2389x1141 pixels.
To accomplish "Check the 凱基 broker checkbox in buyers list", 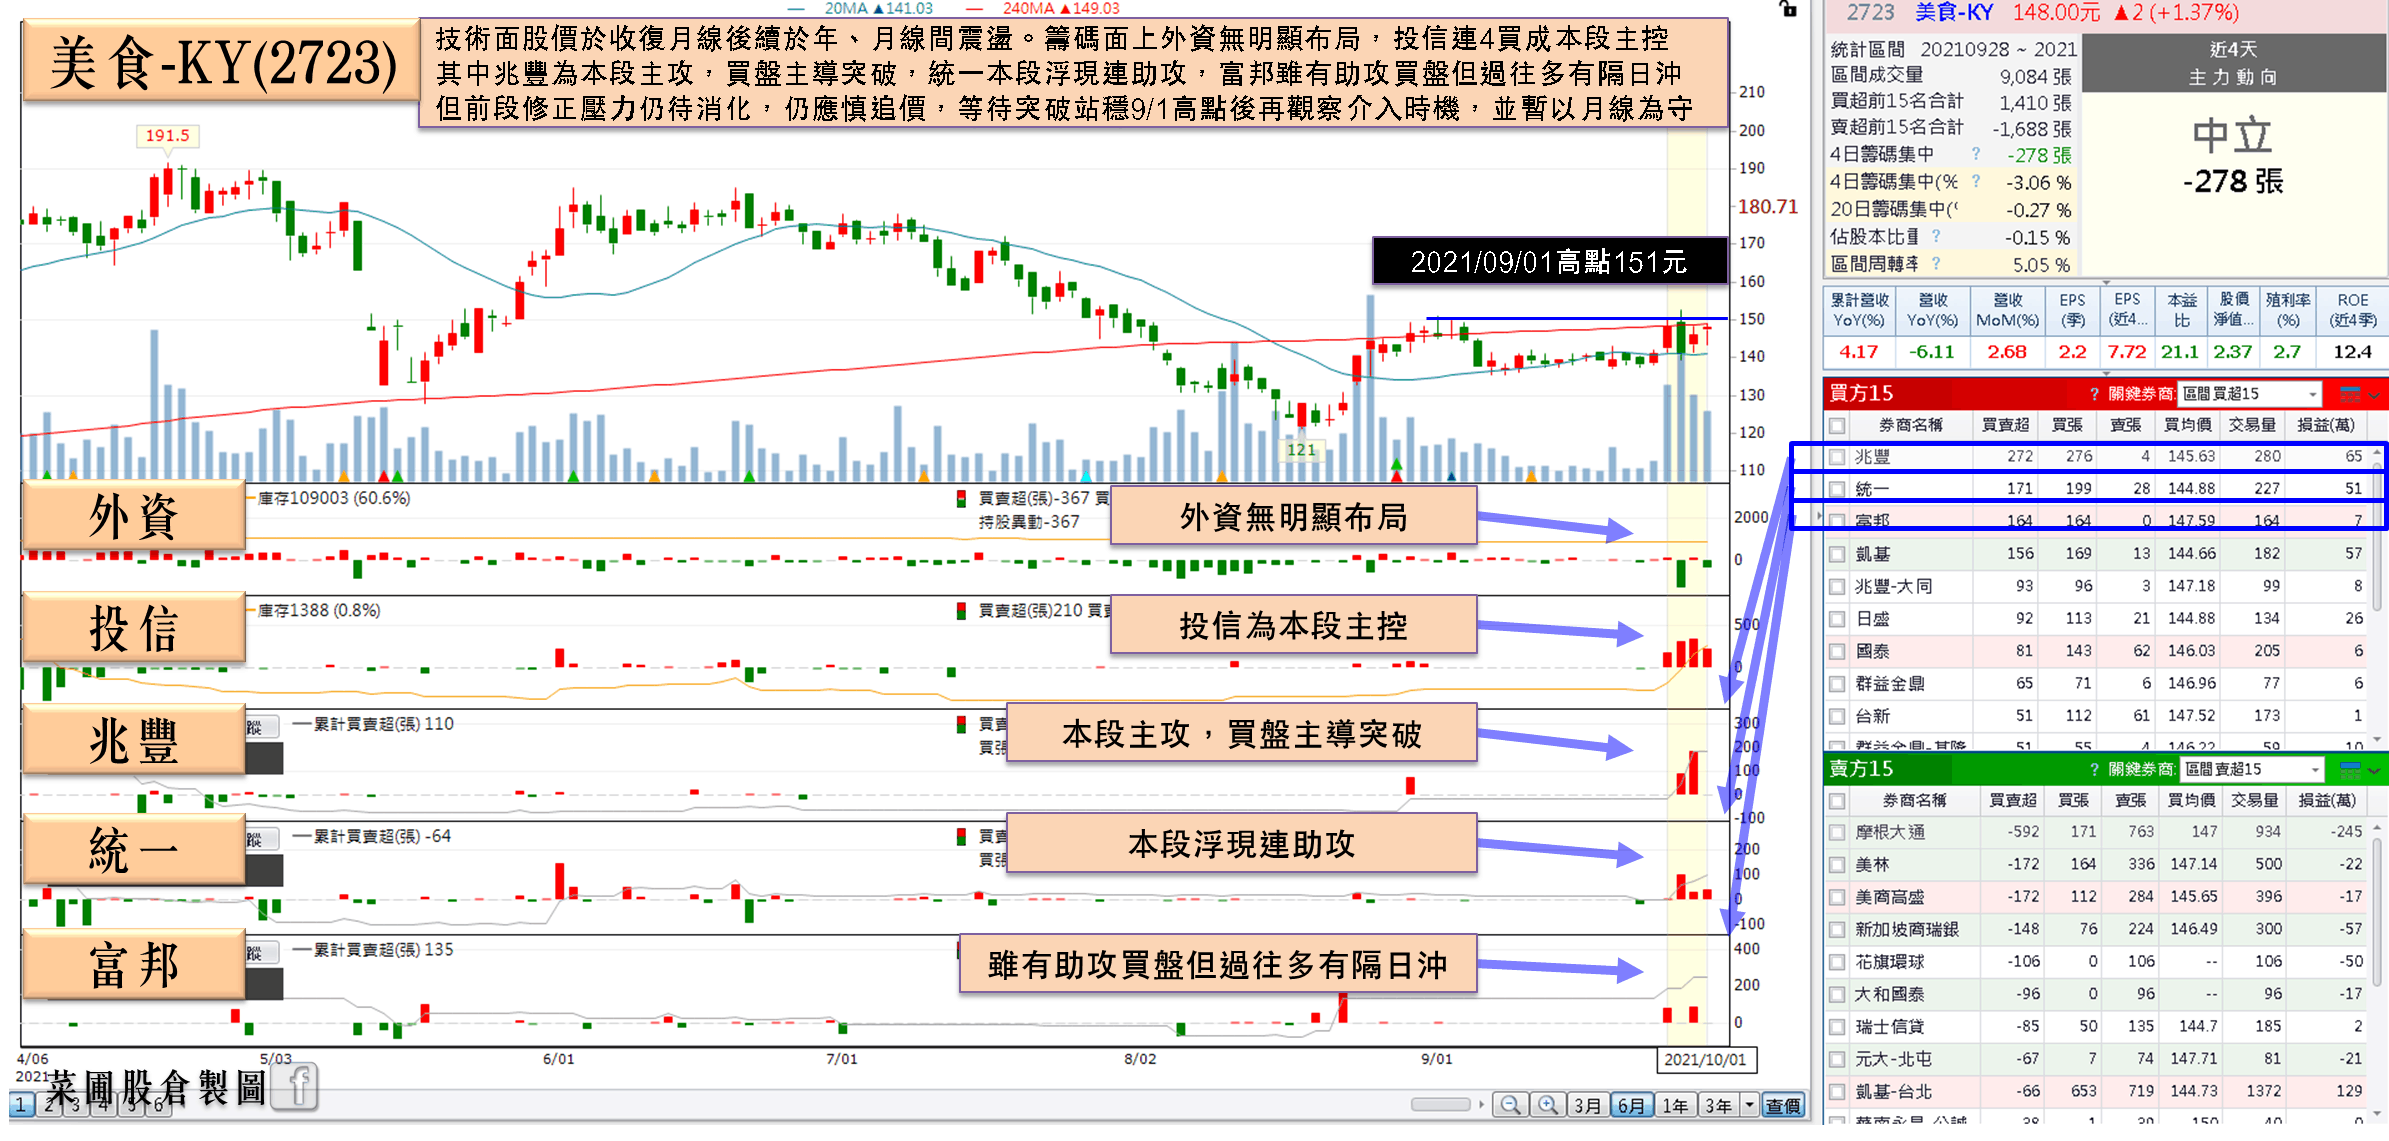I will [1837, 554].
